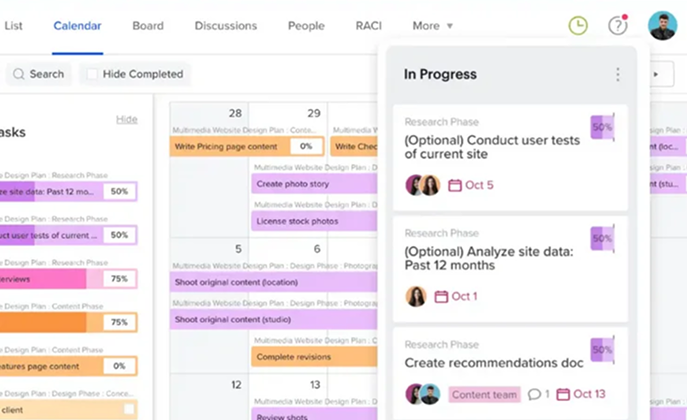The image size is (687, 420).
Task: Expand the More dropdown menu
Action: coord(432,26)
